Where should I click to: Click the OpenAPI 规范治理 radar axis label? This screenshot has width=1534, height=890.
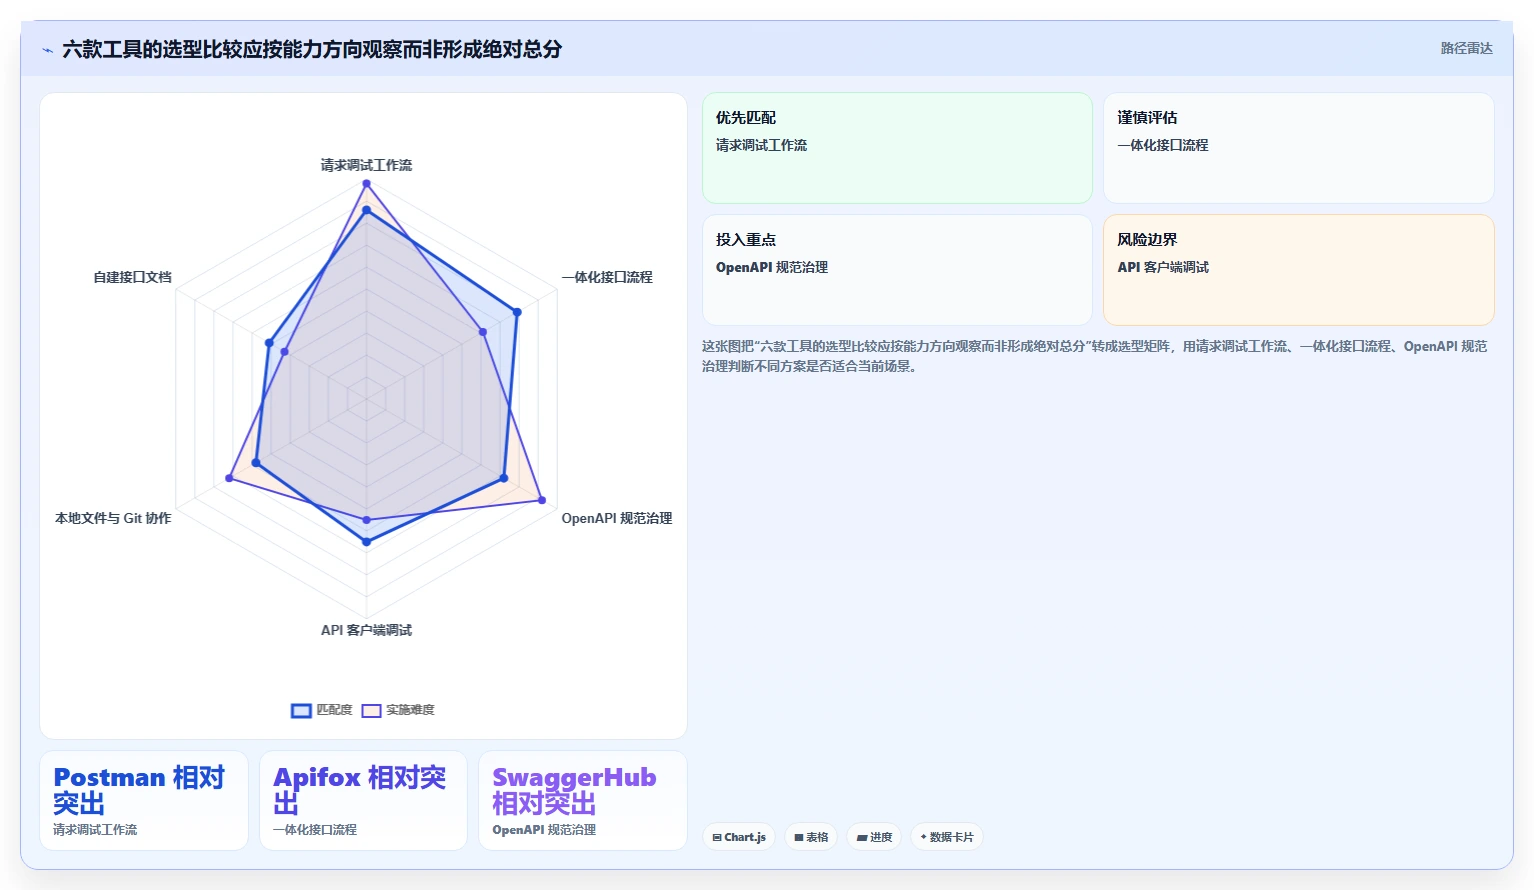[x=616, y=518]
